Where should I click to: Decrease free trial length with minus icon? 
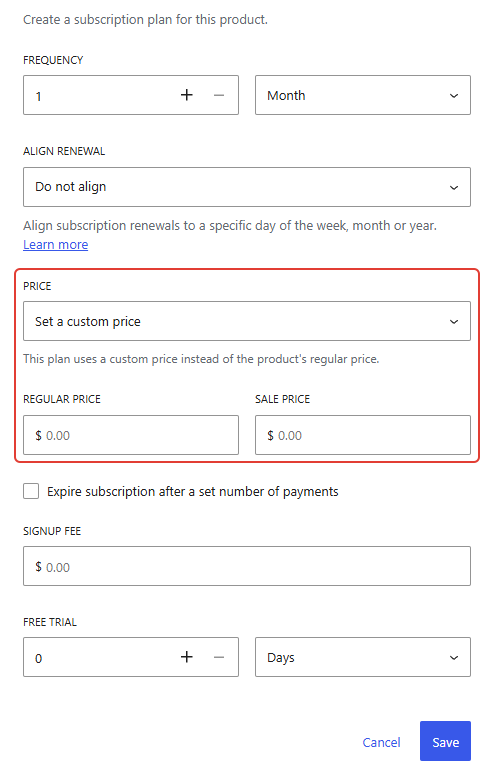[x=219, y=657]
